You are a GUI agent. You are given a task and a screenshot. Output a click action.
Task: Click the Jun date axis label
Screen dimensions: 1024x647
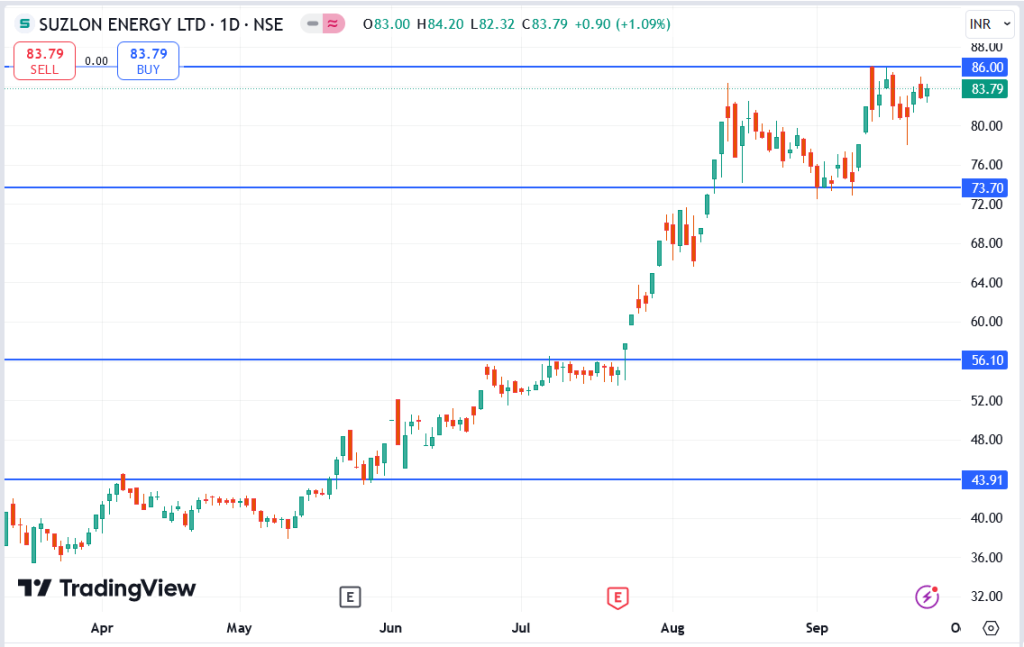coord(391,628)
